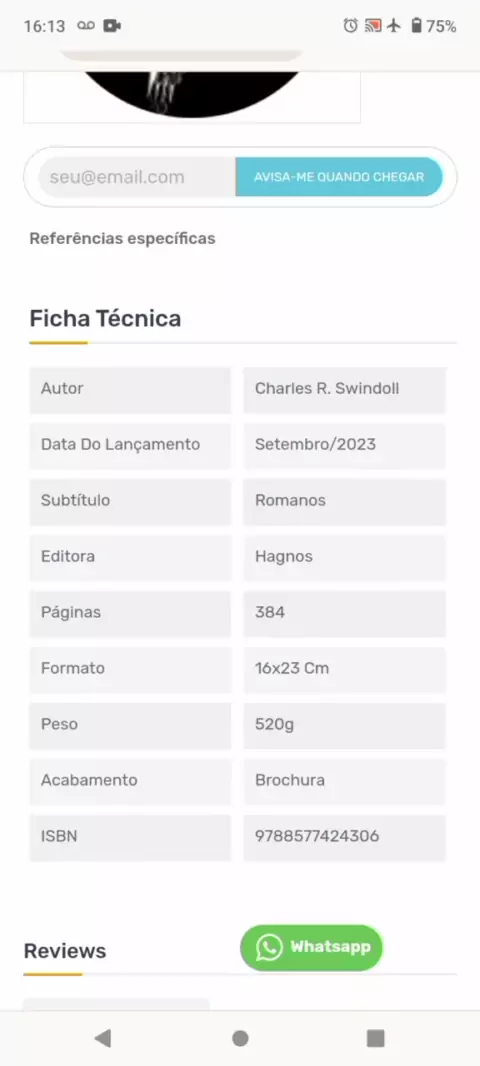The height and width of the screenshot is (1066, 480).
Task: Open the Whatsapp chat button
Action: click(x=311, y=947)
